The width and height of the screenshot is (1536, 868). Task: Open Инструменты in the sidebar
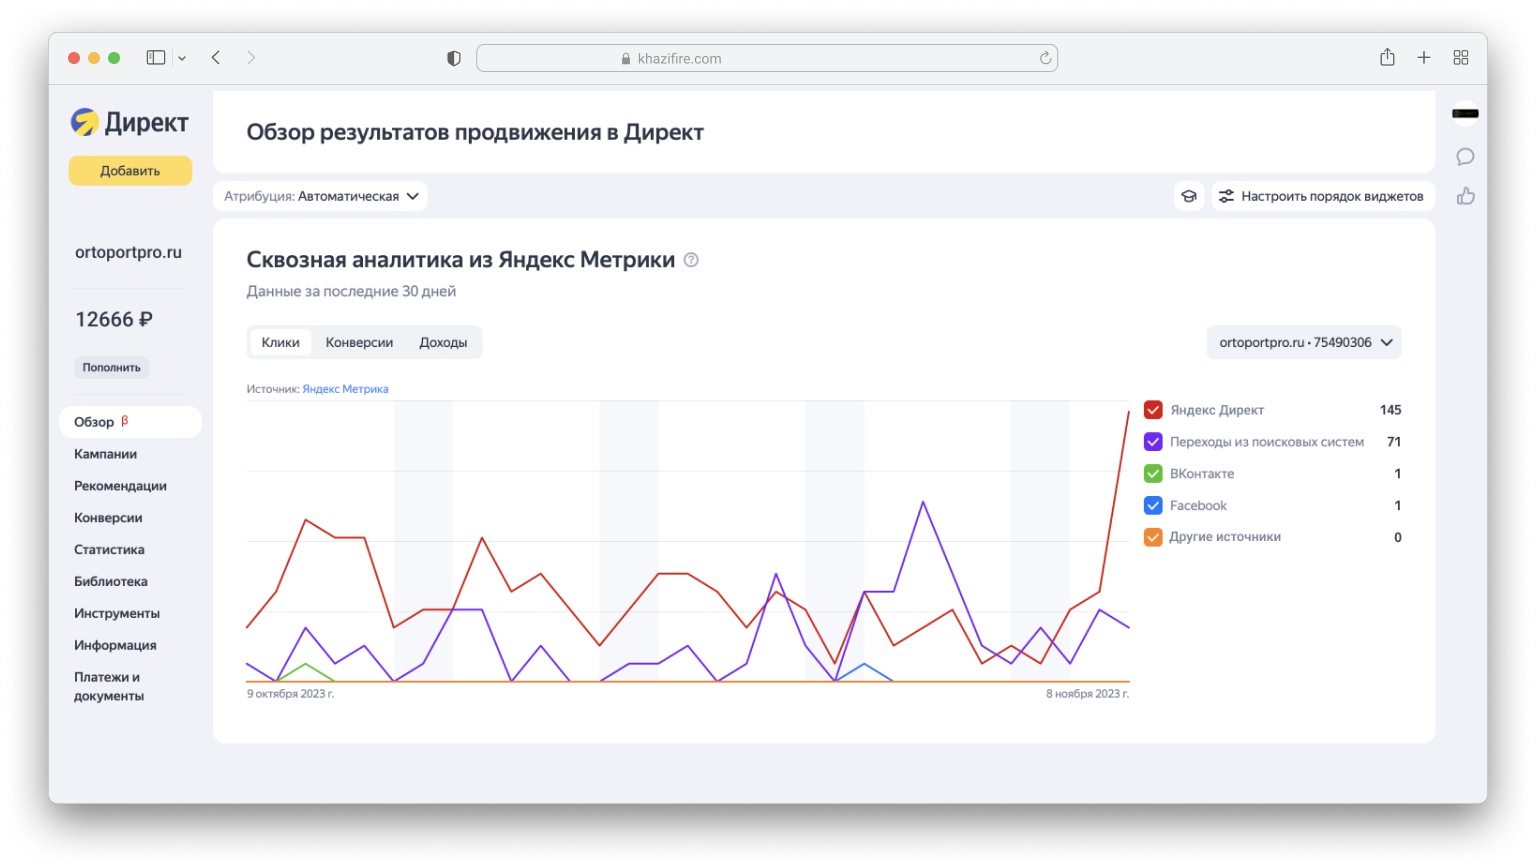tap(117, 614)
